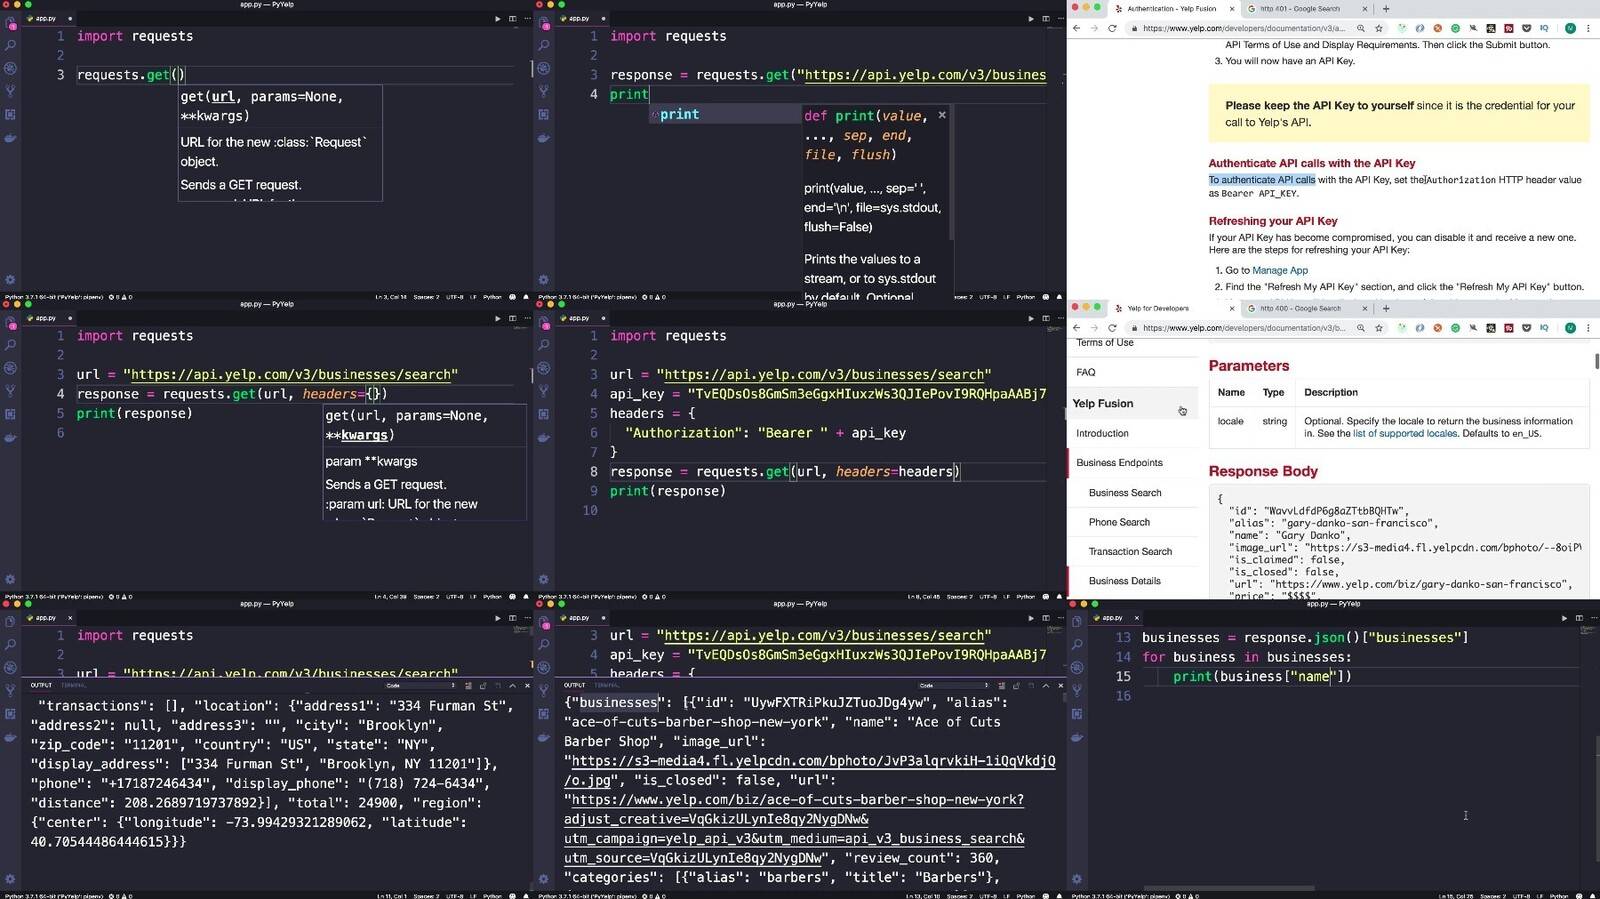Split editor in window showing the print suggestion
Viewport: 1600px width, 899px height.
[1046, 18]
